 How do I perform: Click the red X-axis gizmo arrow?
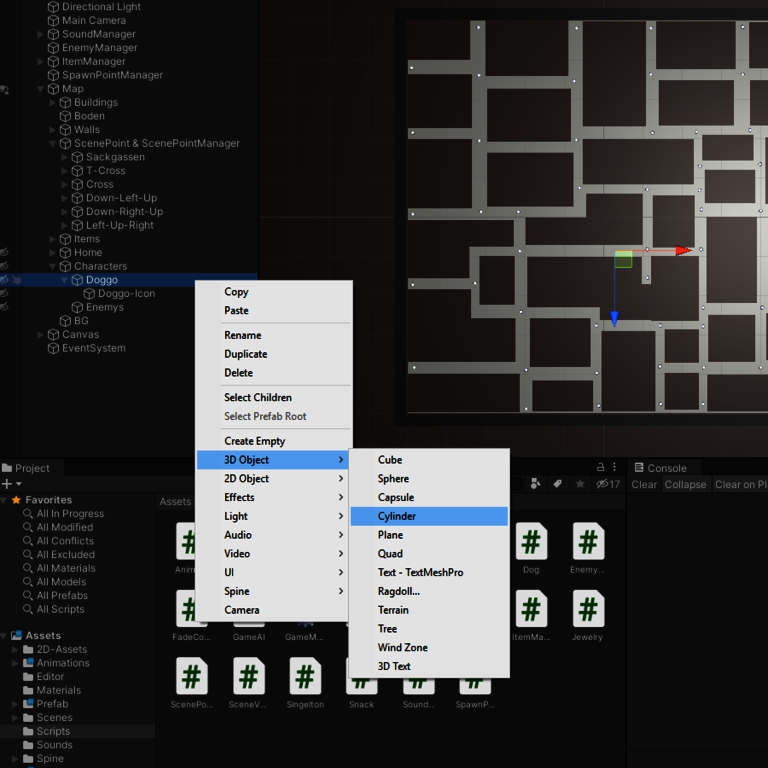click(x=682, y=250)
